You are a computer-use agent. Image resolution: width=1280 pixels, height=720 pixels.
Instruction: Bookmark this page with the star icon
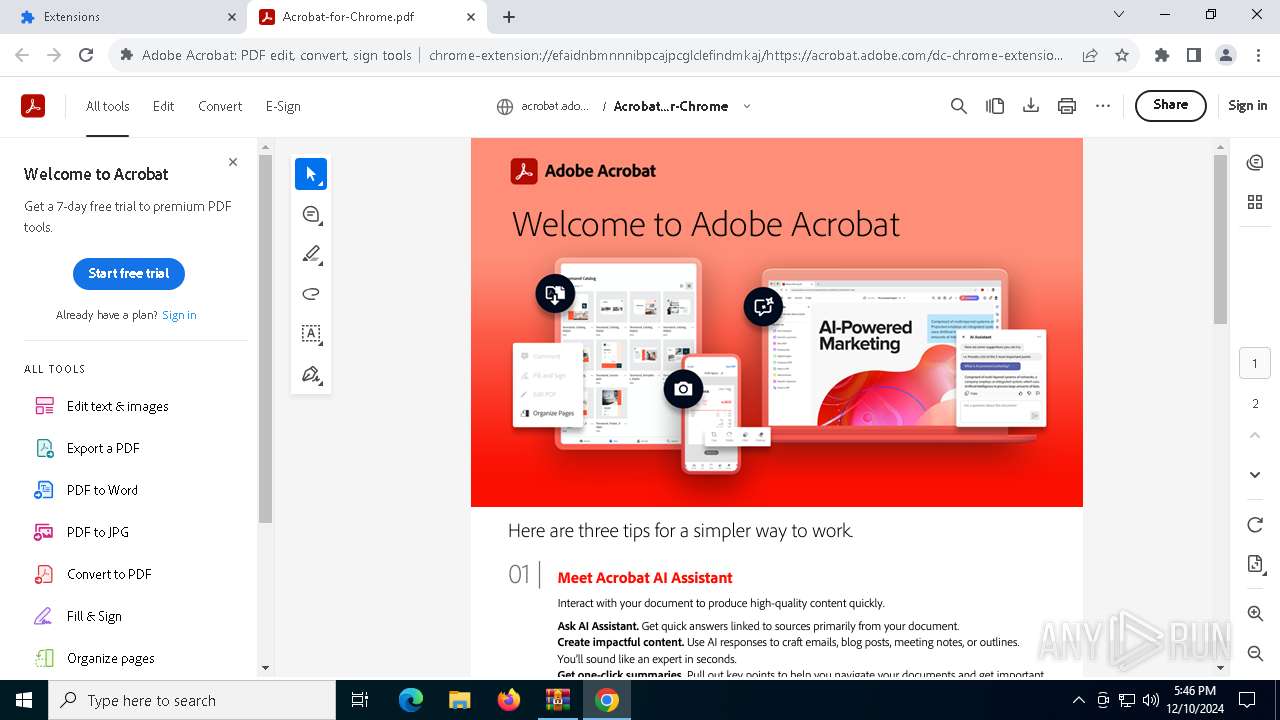point(1122,56)
